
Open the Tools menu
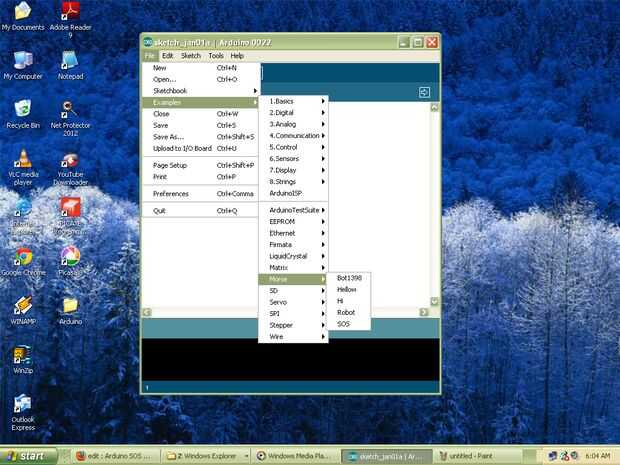pyautogui.click(x=216, y=56)
